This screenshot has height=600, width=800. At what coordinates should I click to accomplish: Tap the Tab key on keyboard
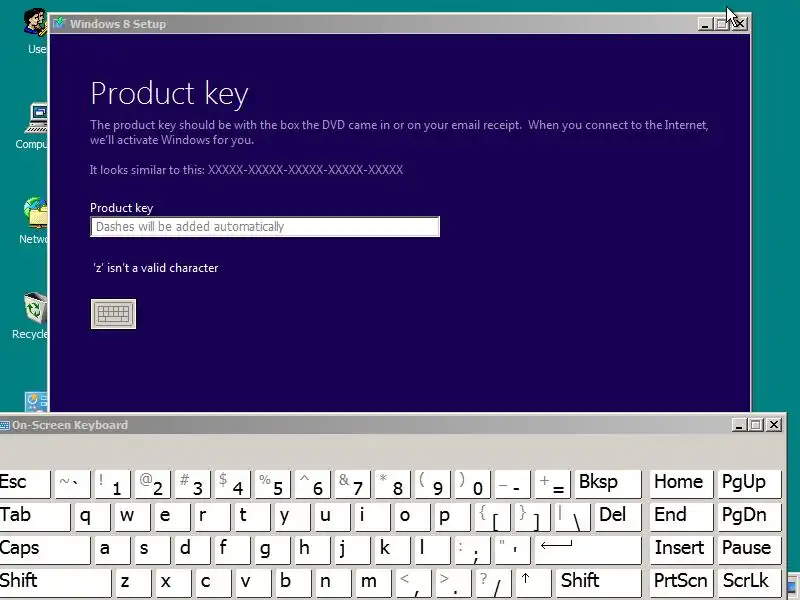coord(35,516)
